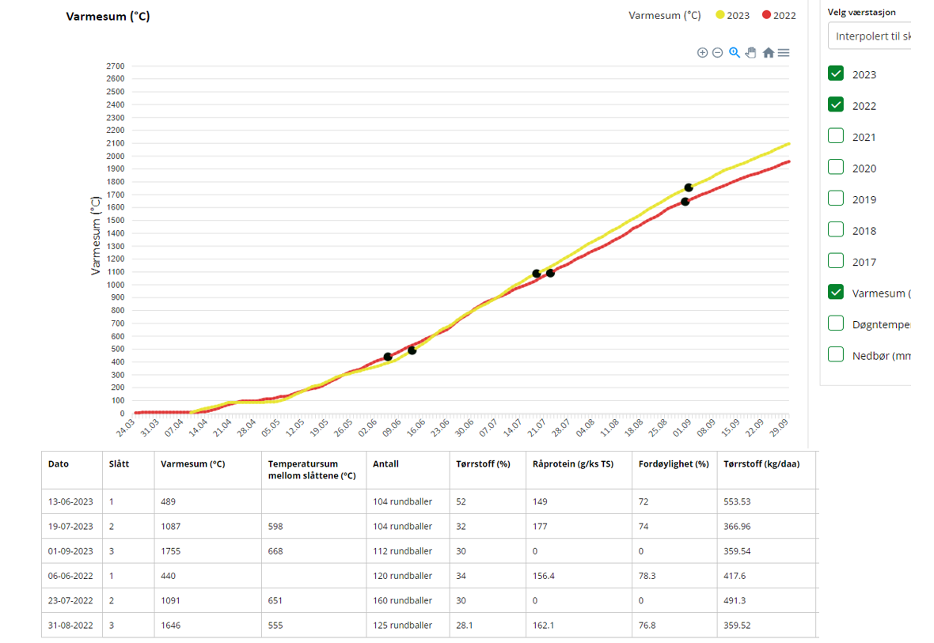The image size is (934, 643).
Task: Reset chart zoom with home icon
Action: [768, 53]
